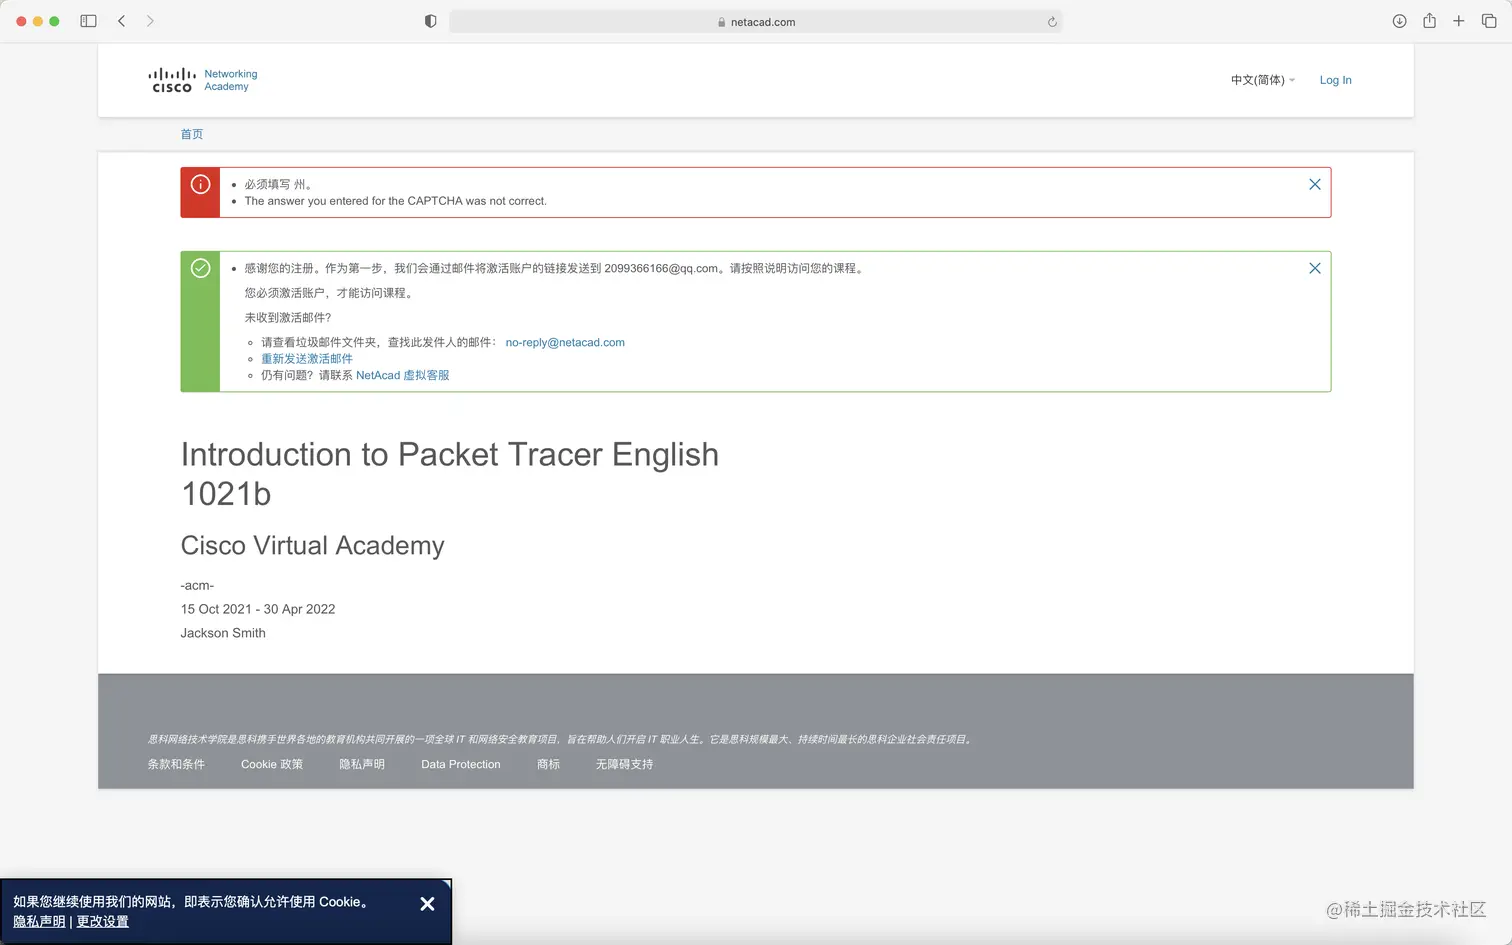Screen dimensions: 1512x945
Task: Open 商标 footer link
Action: [x=548, y=764]
